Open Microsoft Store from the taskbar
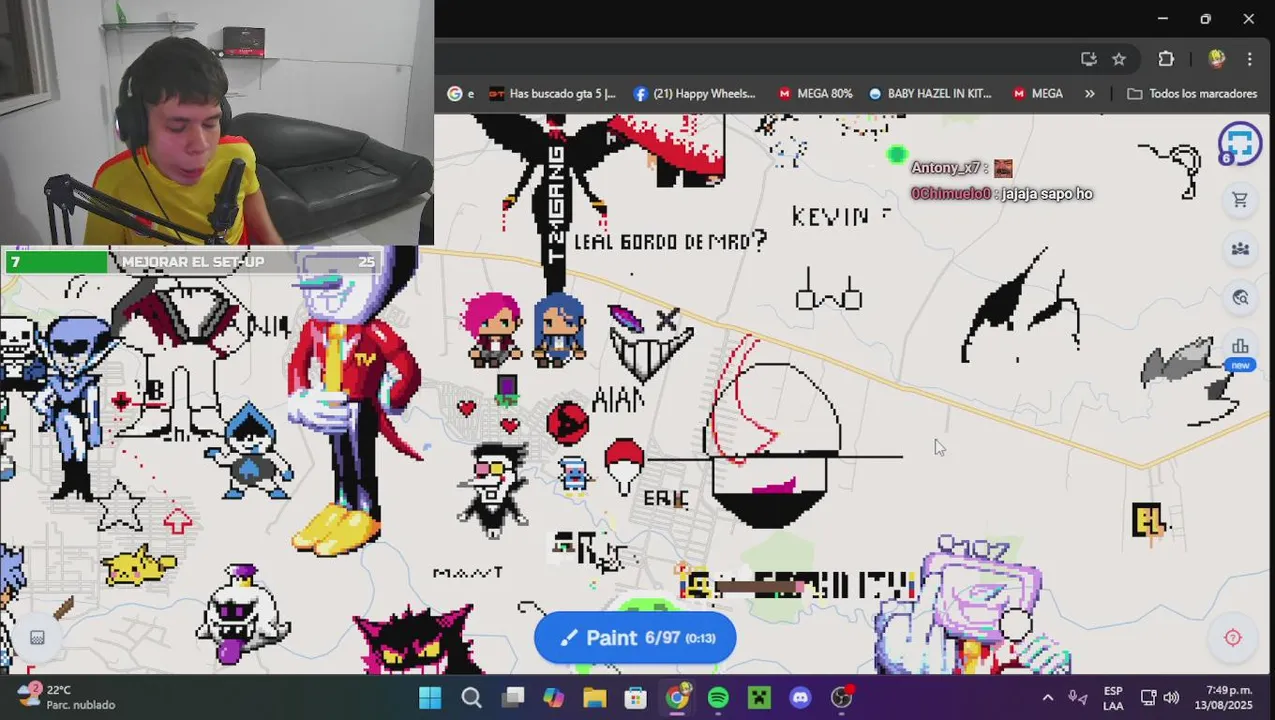Image resolution: width=1275 pixels, height=720 pixels. [636, 698]
